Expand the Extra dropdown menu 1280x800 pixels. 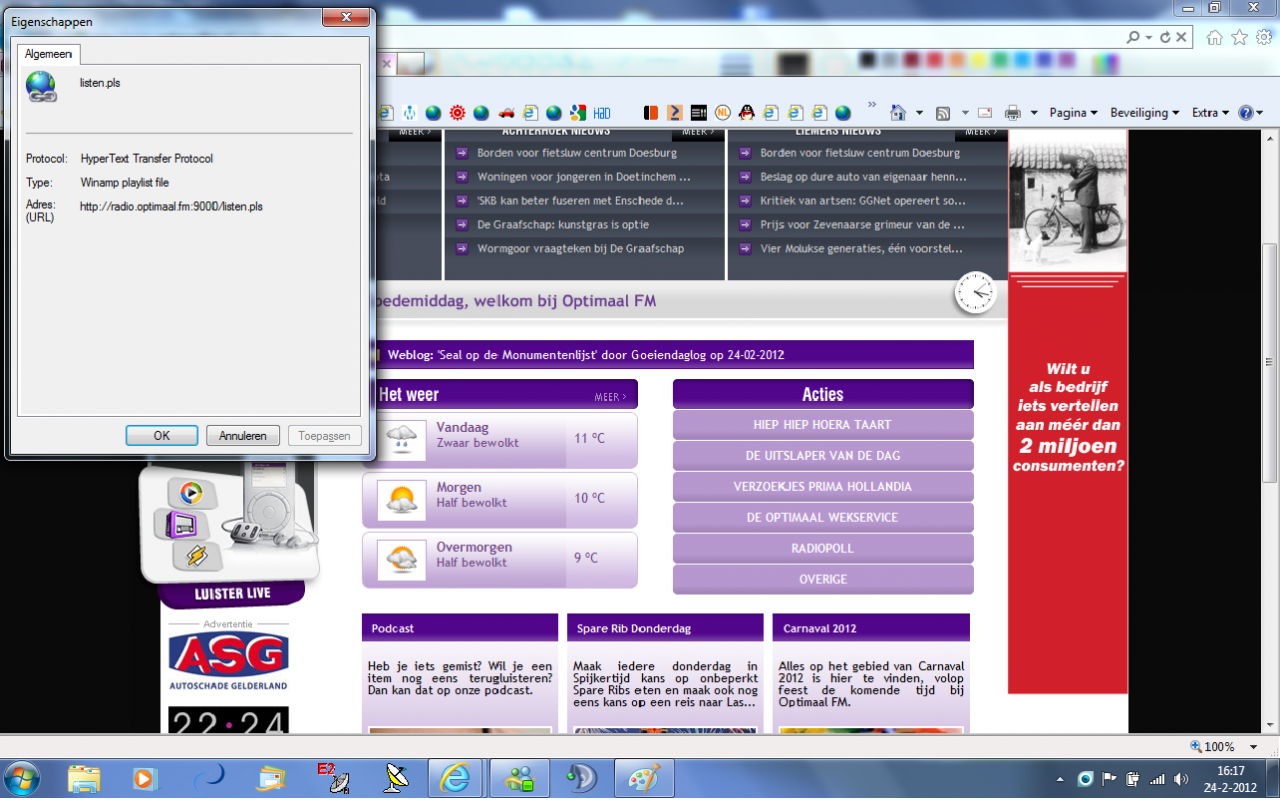[x=1210, y=113]
